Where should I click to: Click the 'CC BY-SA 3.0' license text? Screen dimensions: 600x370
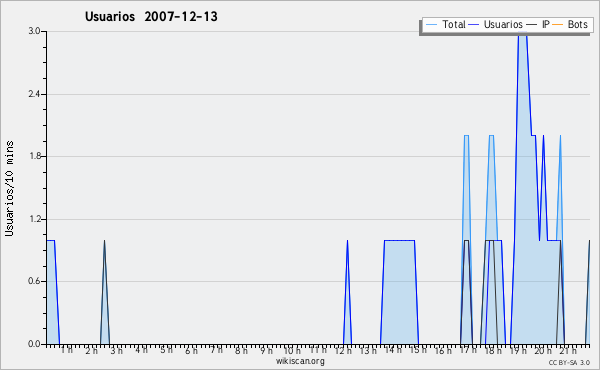coord(569,362)
